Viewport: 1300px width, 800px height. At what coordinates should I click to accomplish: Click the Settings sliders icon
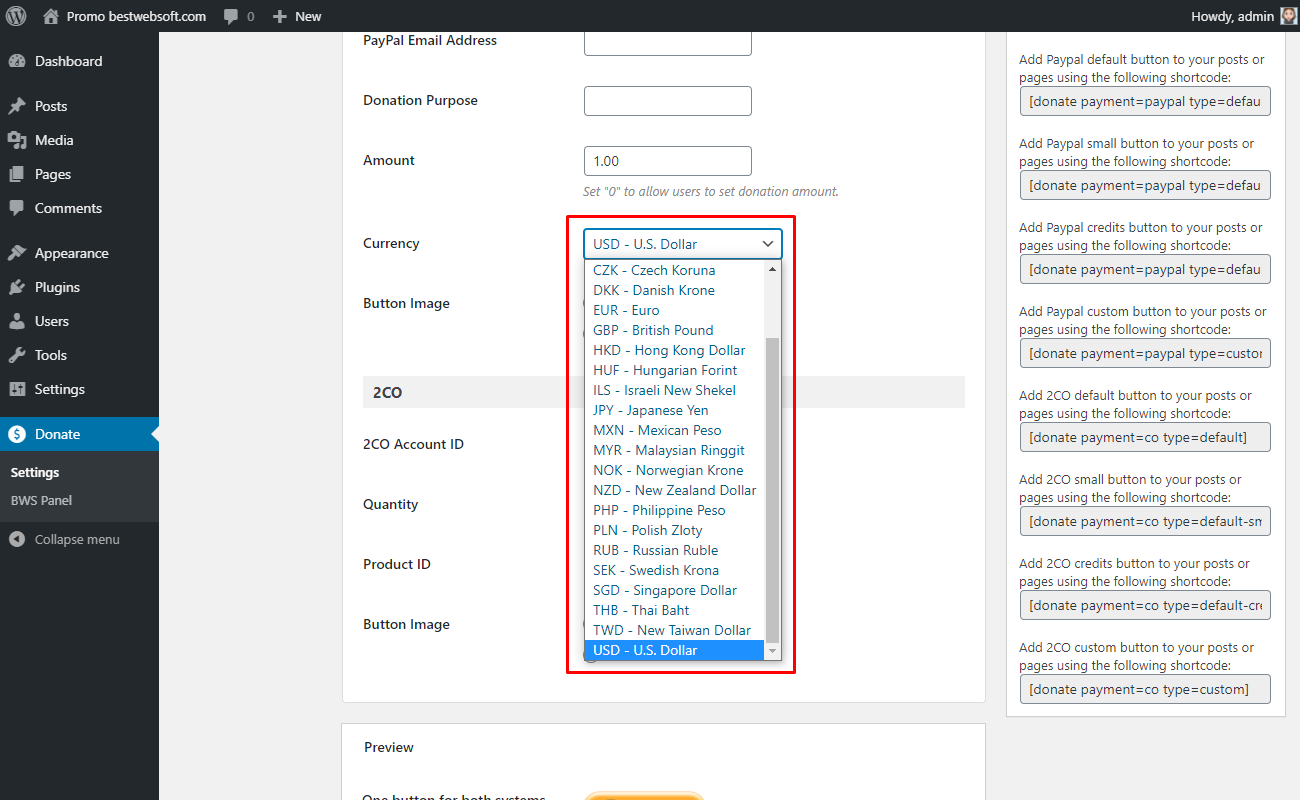pyautogui.click(x=17, y=389)
